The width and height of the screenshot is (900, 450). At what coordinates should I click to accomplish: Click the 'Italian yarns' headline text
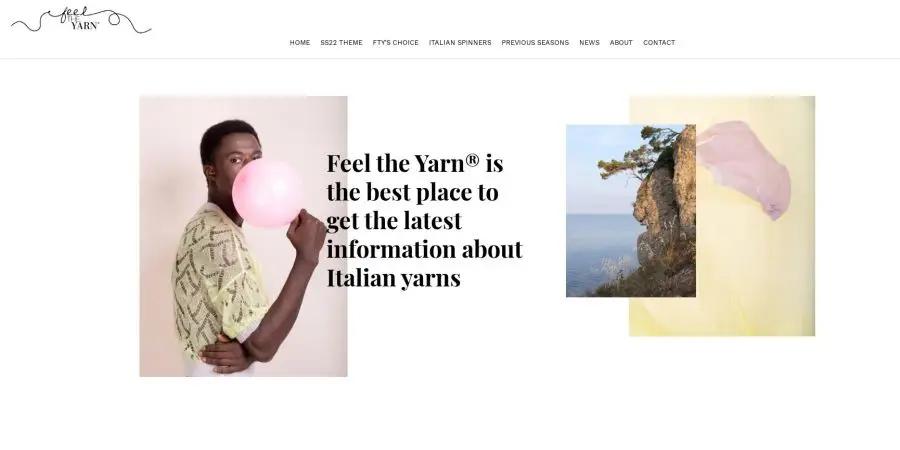coord(394,278)
